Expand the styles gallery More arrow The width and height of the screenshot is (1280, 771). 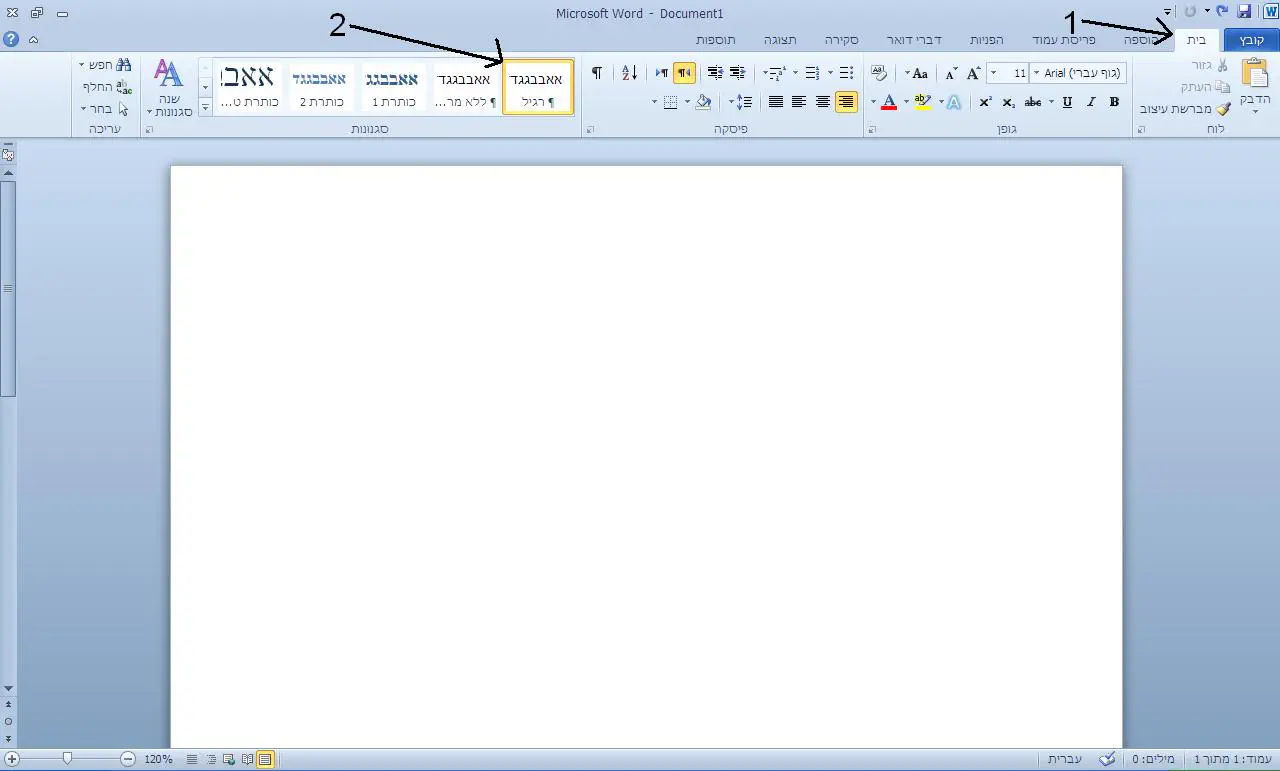[205, 107]
